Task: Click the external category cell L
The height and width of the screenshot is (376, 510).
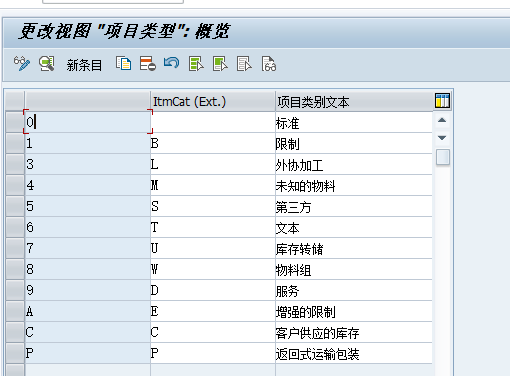Action: coord(213,164)
